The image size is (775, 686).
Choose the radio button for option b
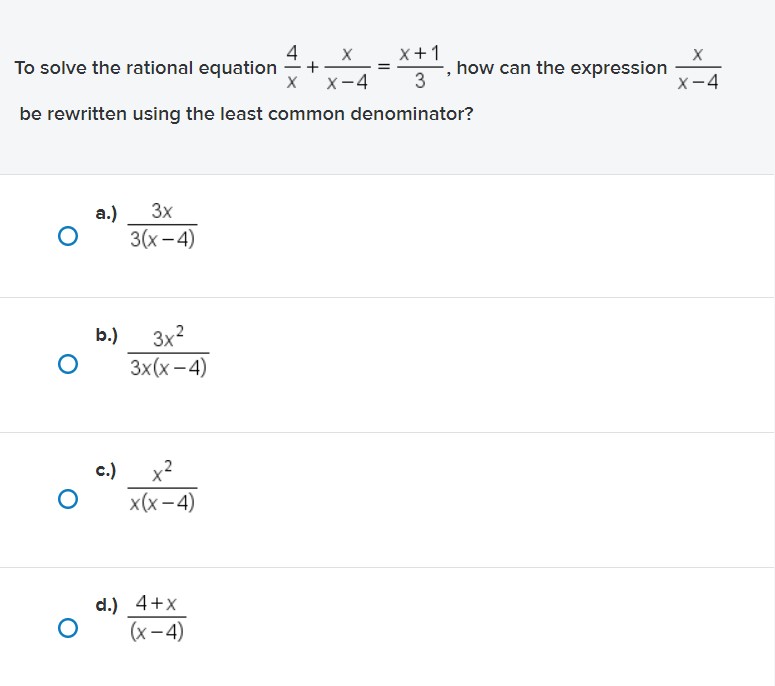point(68,364)
